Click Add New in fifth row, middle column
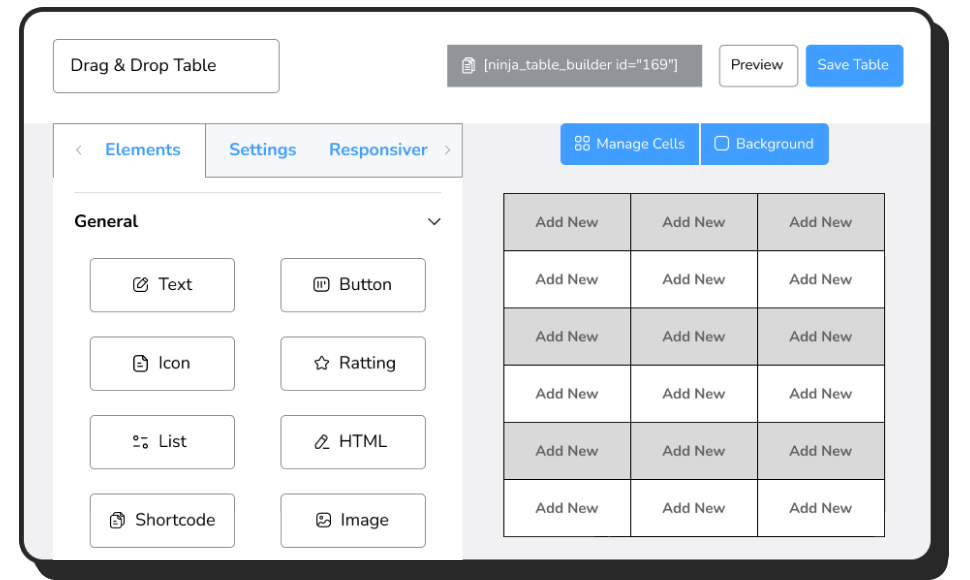This screenshot has height=580, width=970. 693,451
